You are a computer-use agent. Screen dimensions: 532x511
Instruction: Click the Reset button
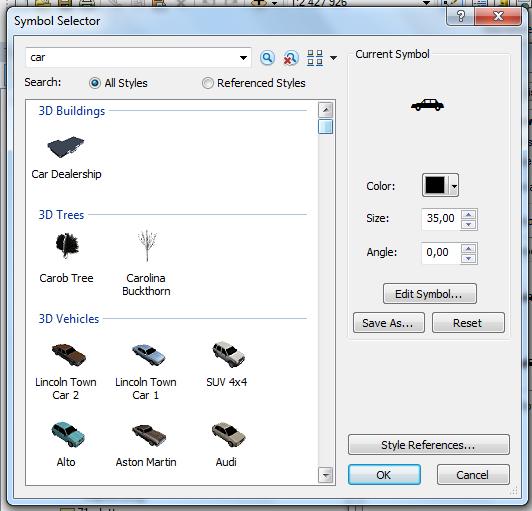pyautogui.click(x=468, y=323)
